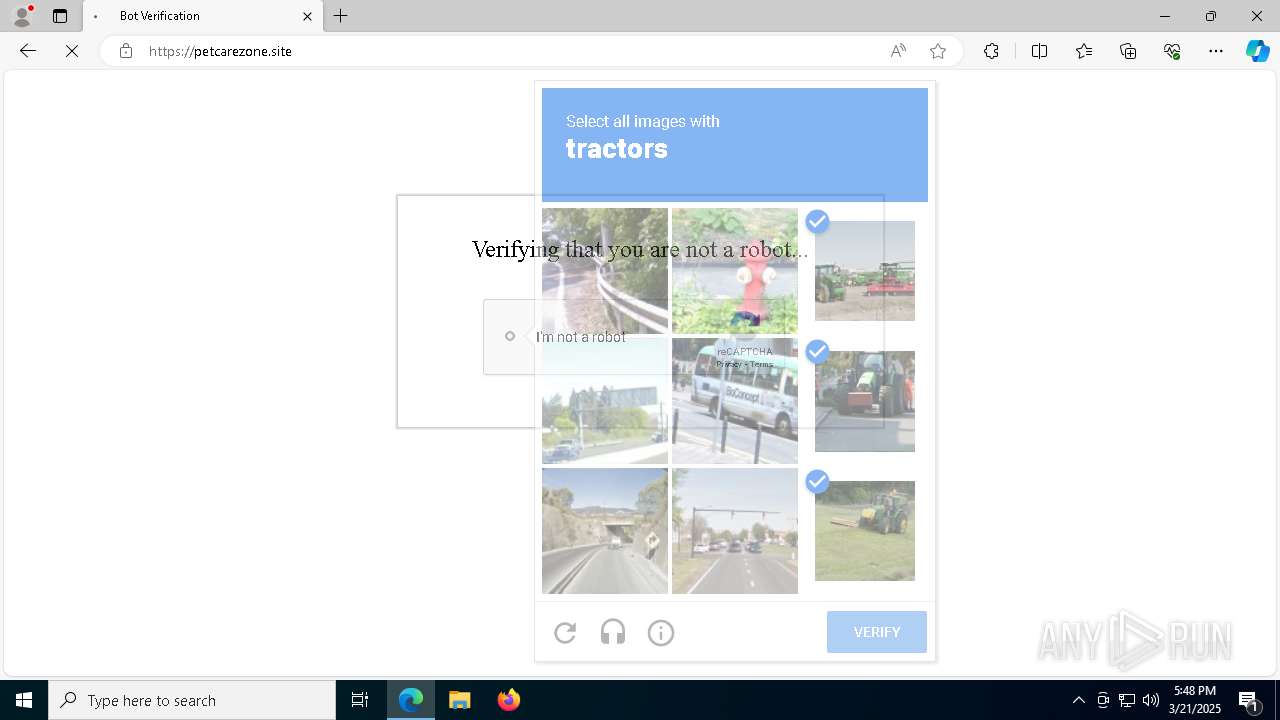Viewport: 1280px width, 720px height.
Task: Show hidden system tray icons
Action: 1078,700
